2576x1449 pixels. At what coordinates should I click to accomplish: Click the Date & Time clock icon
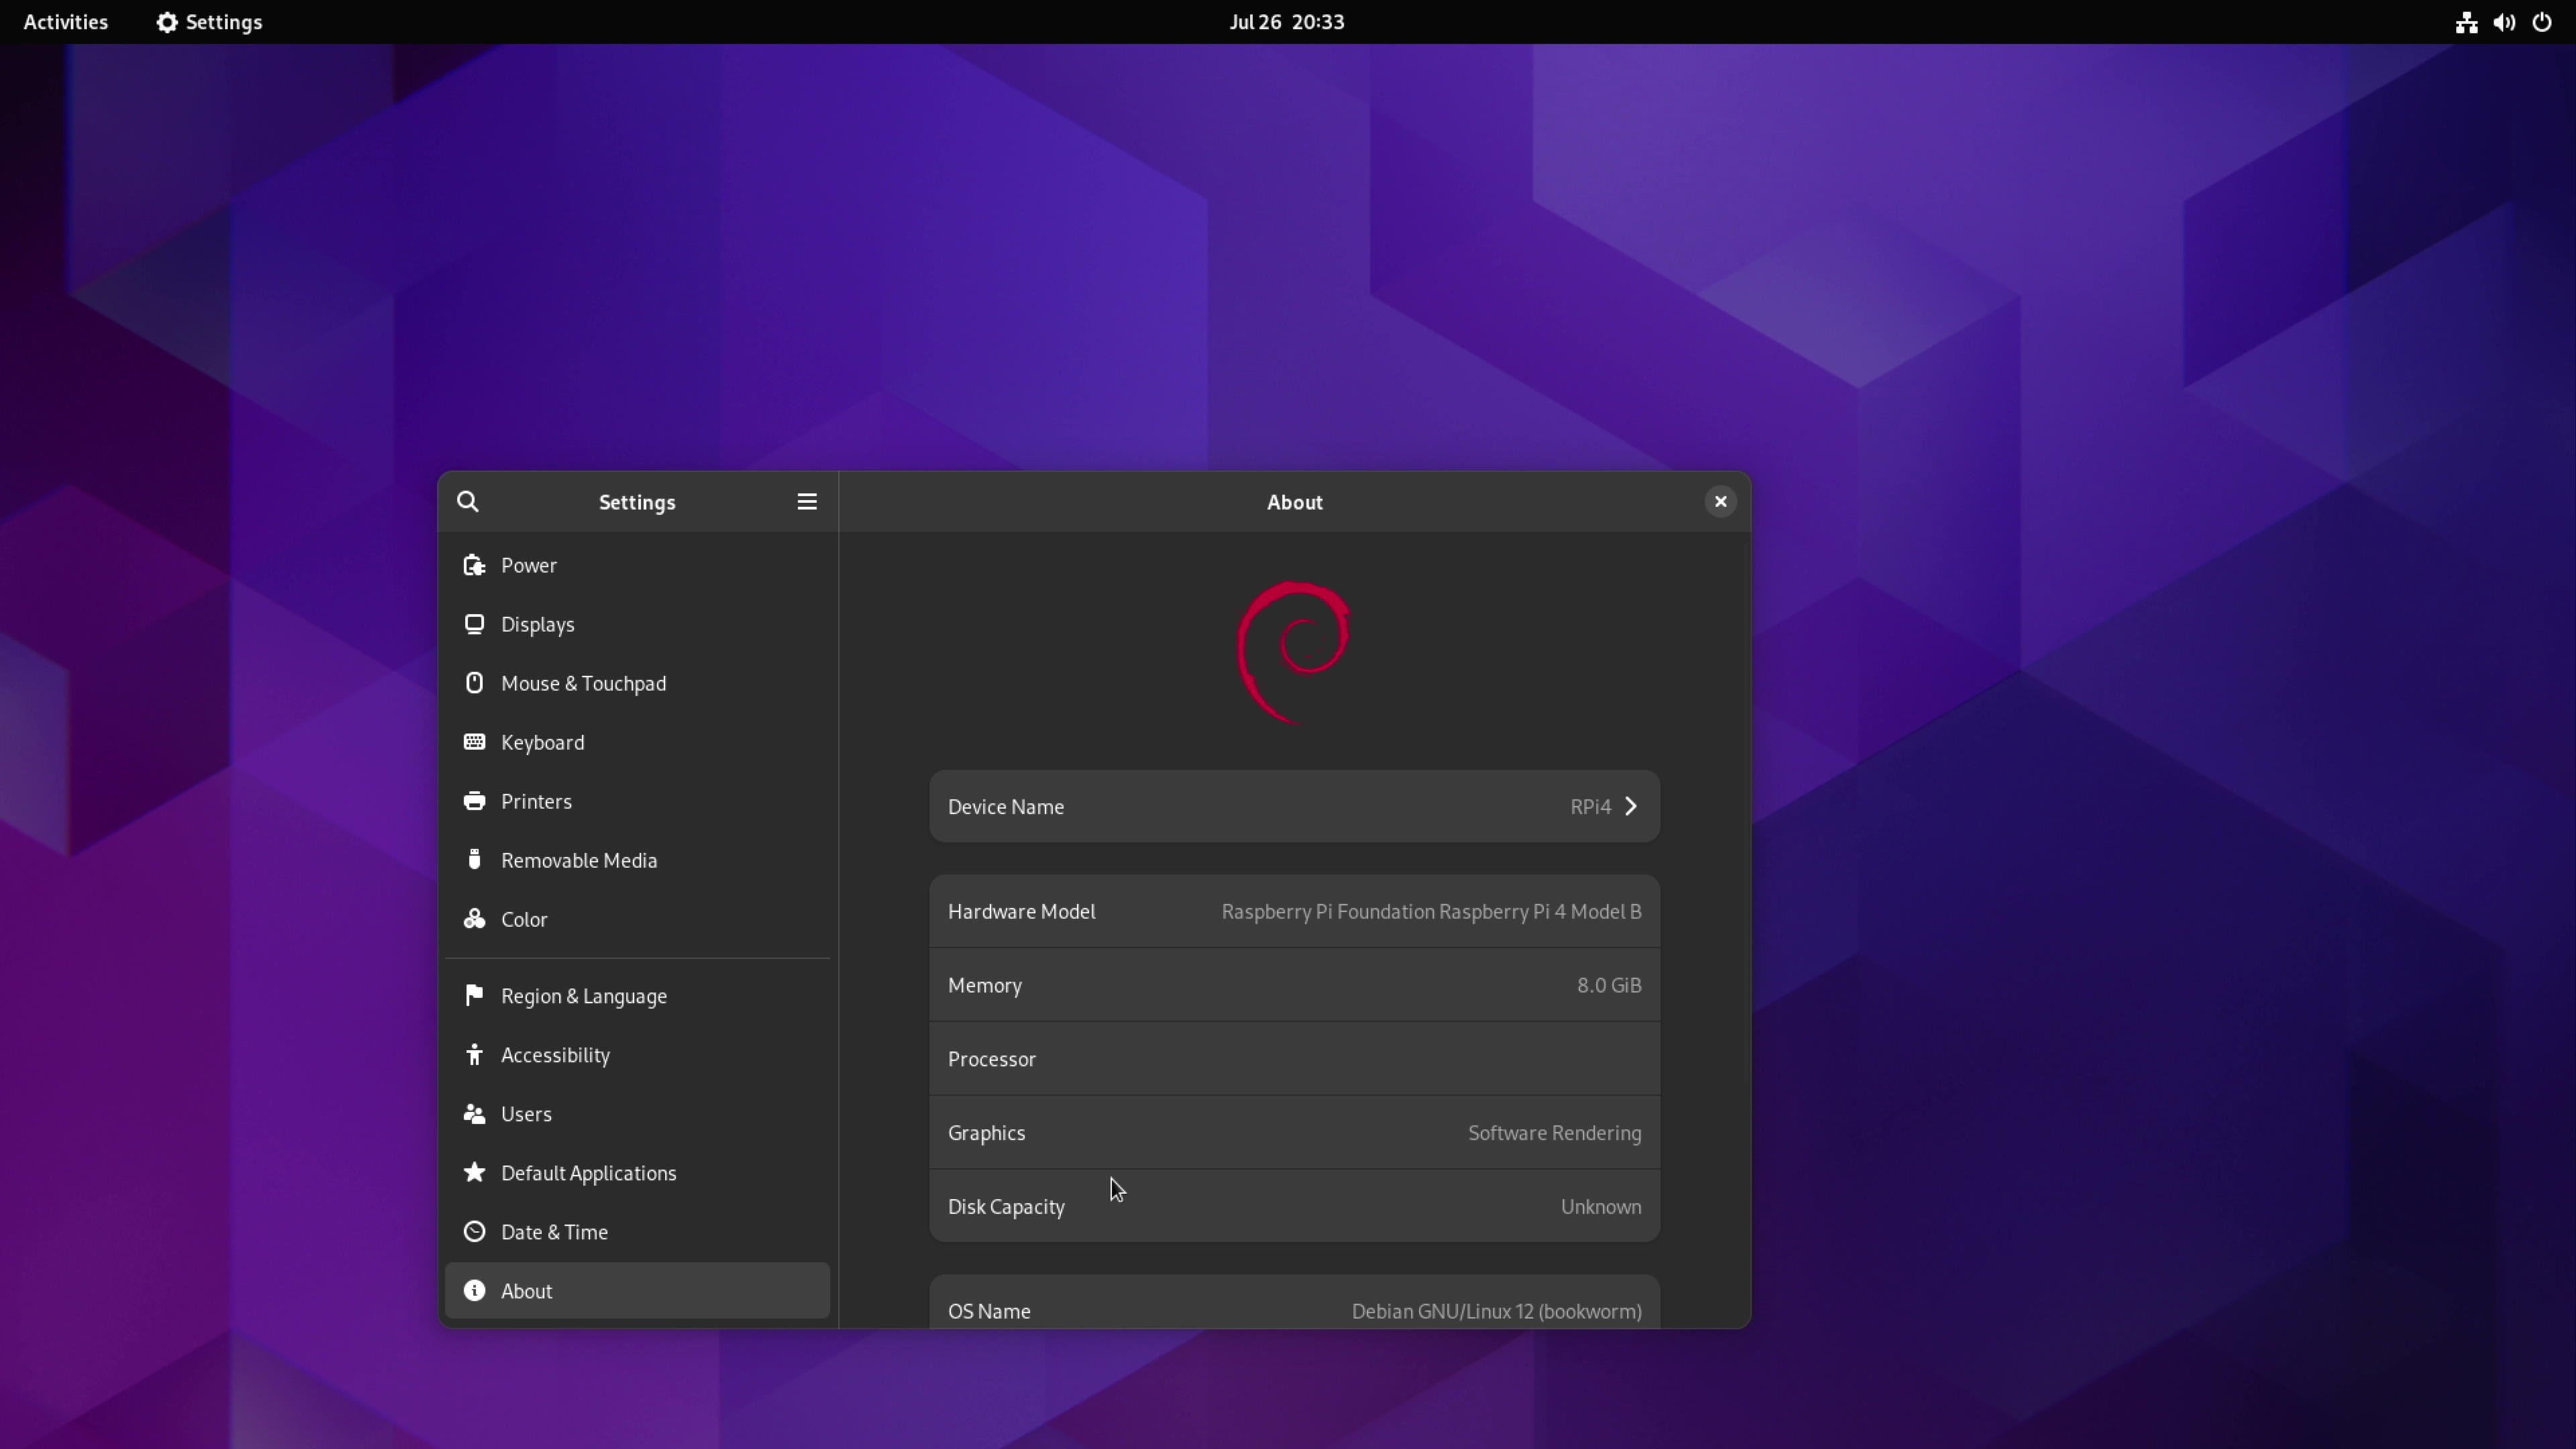(474, 1231)
